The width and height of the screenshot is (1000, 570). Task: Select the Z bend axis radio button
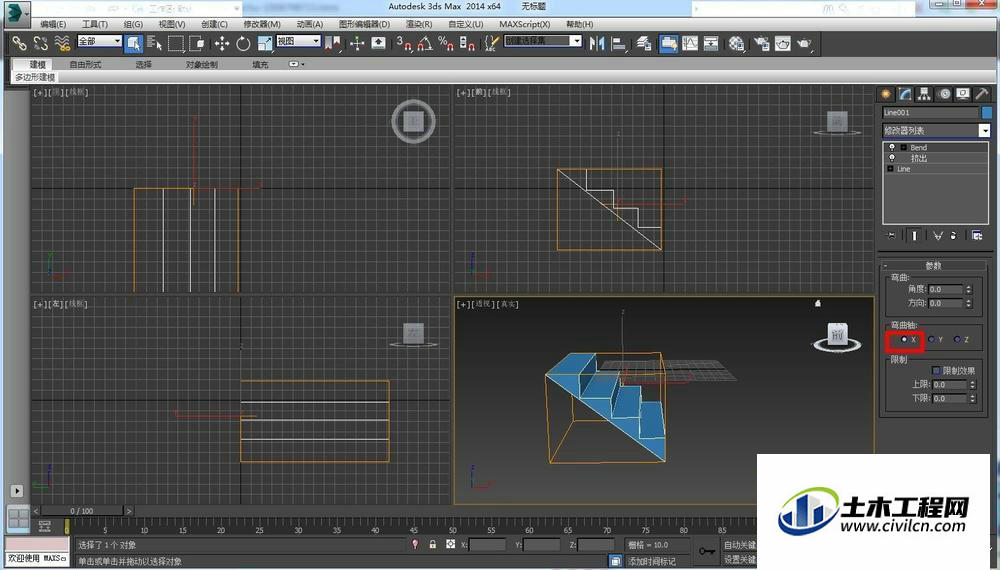click(957, 340)
